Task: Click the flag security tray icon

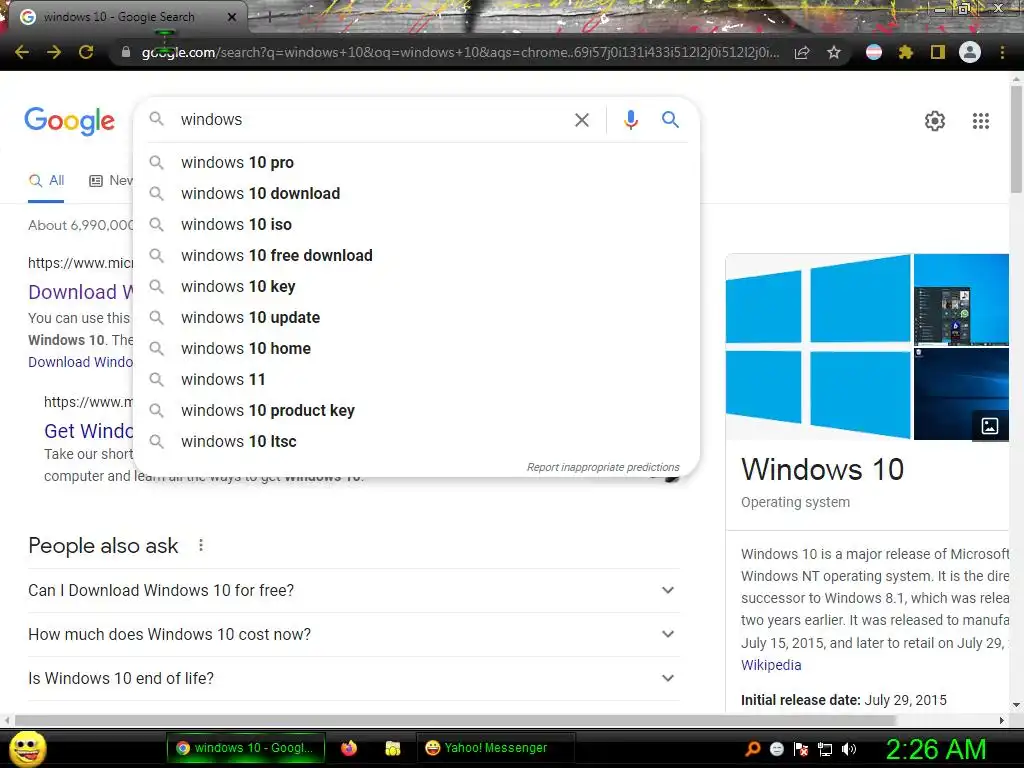Action: [x=801, y=749]
